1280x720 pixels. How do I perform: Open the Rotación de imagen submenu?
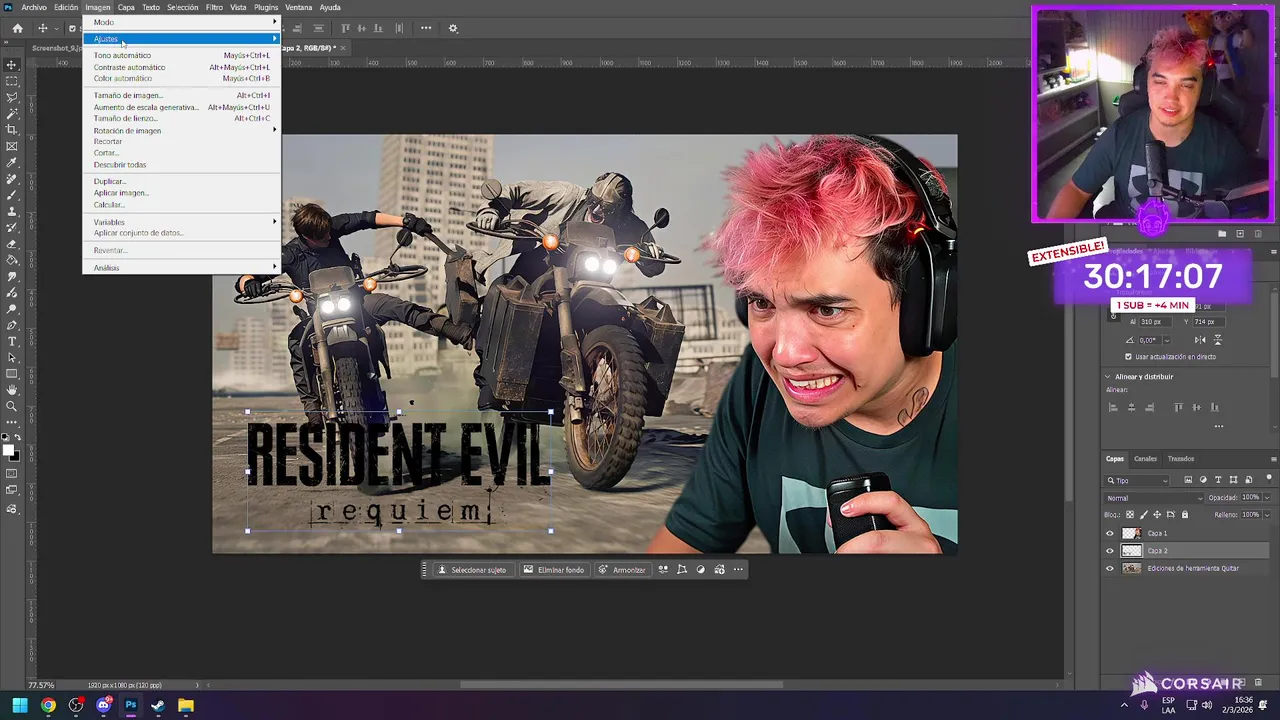181,130
